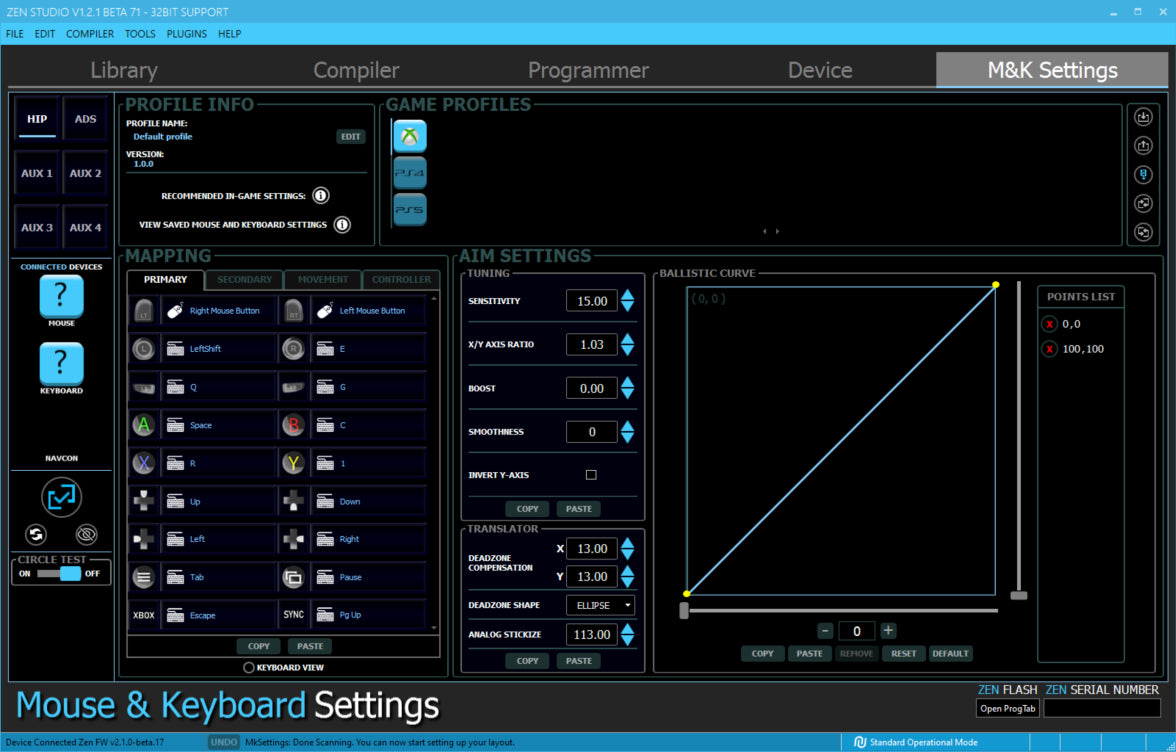
Task: Click the Sensitivity stepper arrows
Action: [x=627, y=301]
